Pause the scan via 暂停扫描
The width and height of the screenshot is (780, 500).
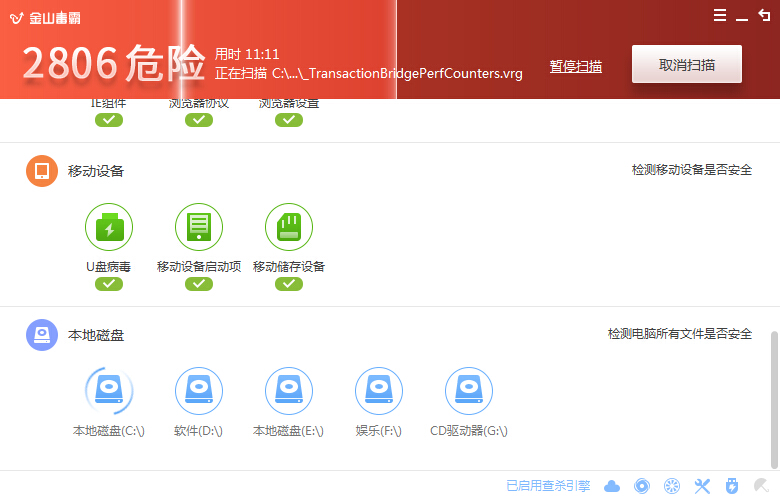576,66
